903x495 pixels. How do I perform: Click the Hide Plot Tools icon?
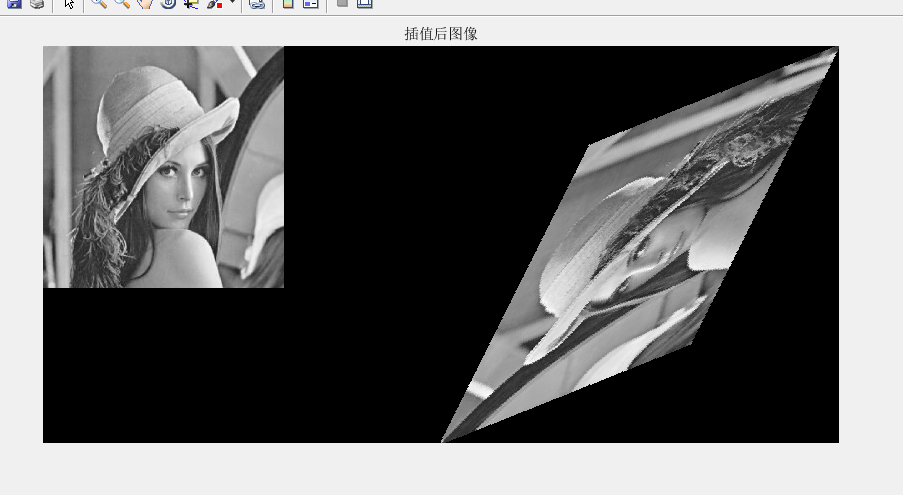(x=342, y=3)
